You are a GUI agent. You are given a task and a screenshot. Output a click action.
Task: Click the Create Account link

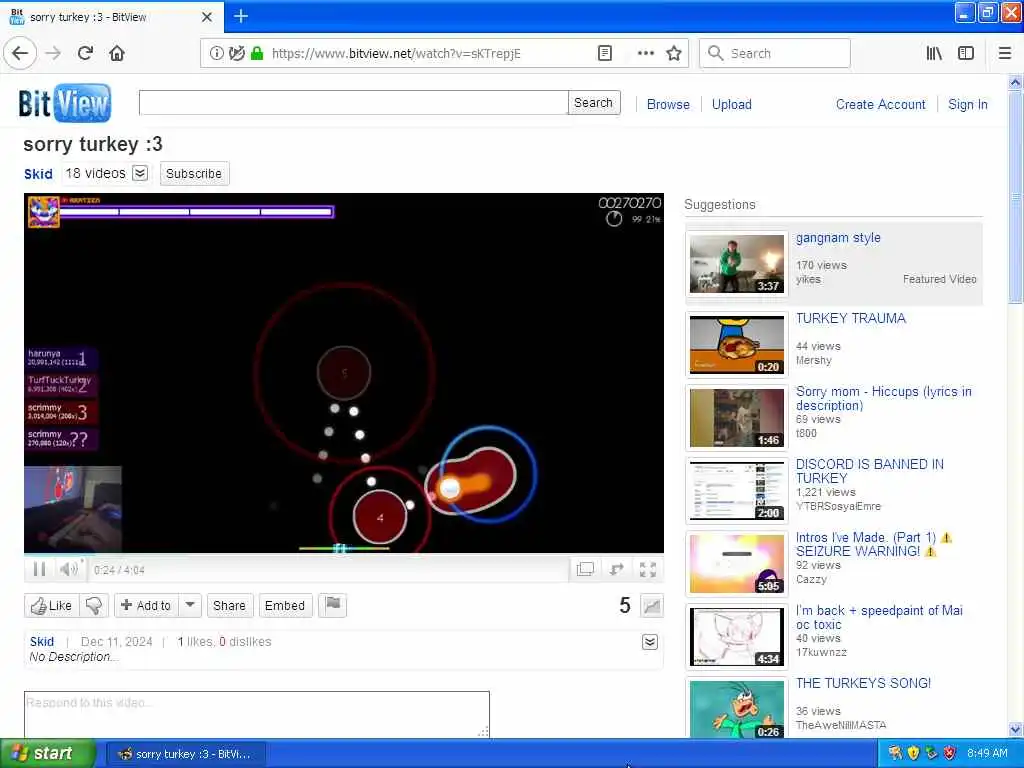880,104
